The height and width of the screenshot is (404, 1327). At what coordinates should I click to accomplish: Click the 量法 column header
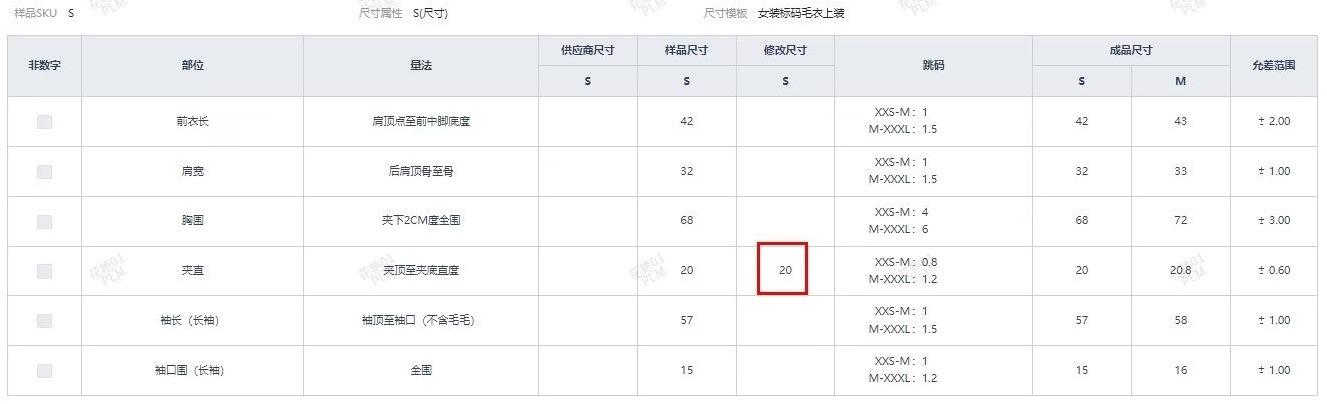(x=420, y=66)
